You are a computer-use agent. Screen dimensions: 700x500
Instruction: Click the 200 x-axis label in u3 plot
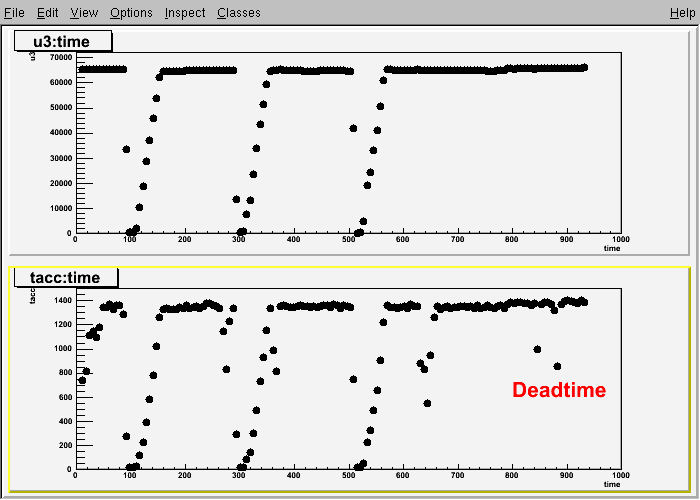tap(184, 239)
